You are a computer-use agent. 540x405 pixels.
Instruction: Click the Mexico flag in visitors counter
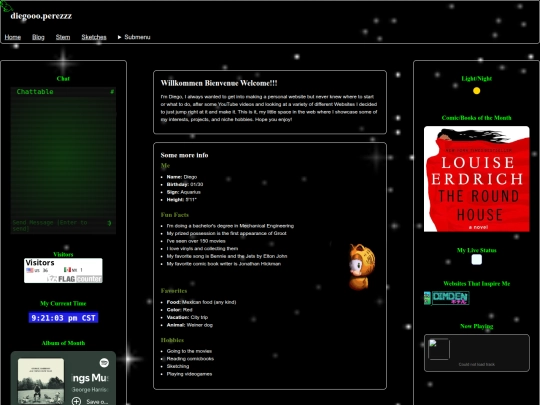click(x=68, y=270)
